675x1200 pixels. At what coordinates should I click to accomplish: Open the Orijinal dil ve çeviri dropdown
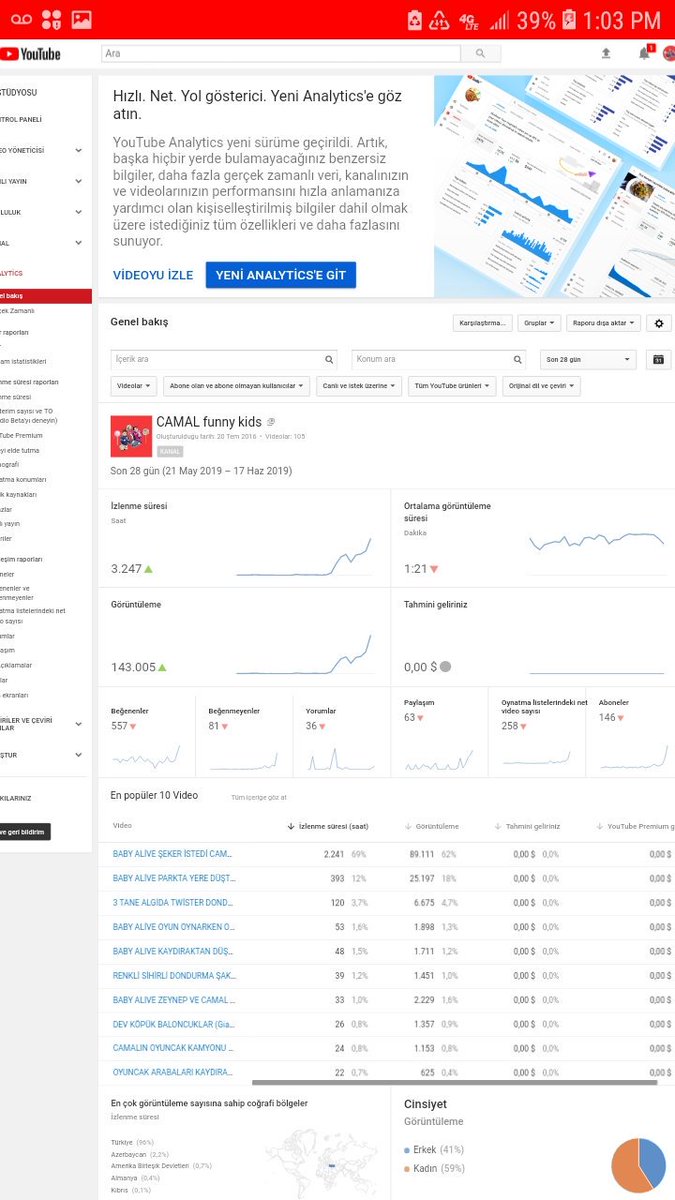click(541, 385)
